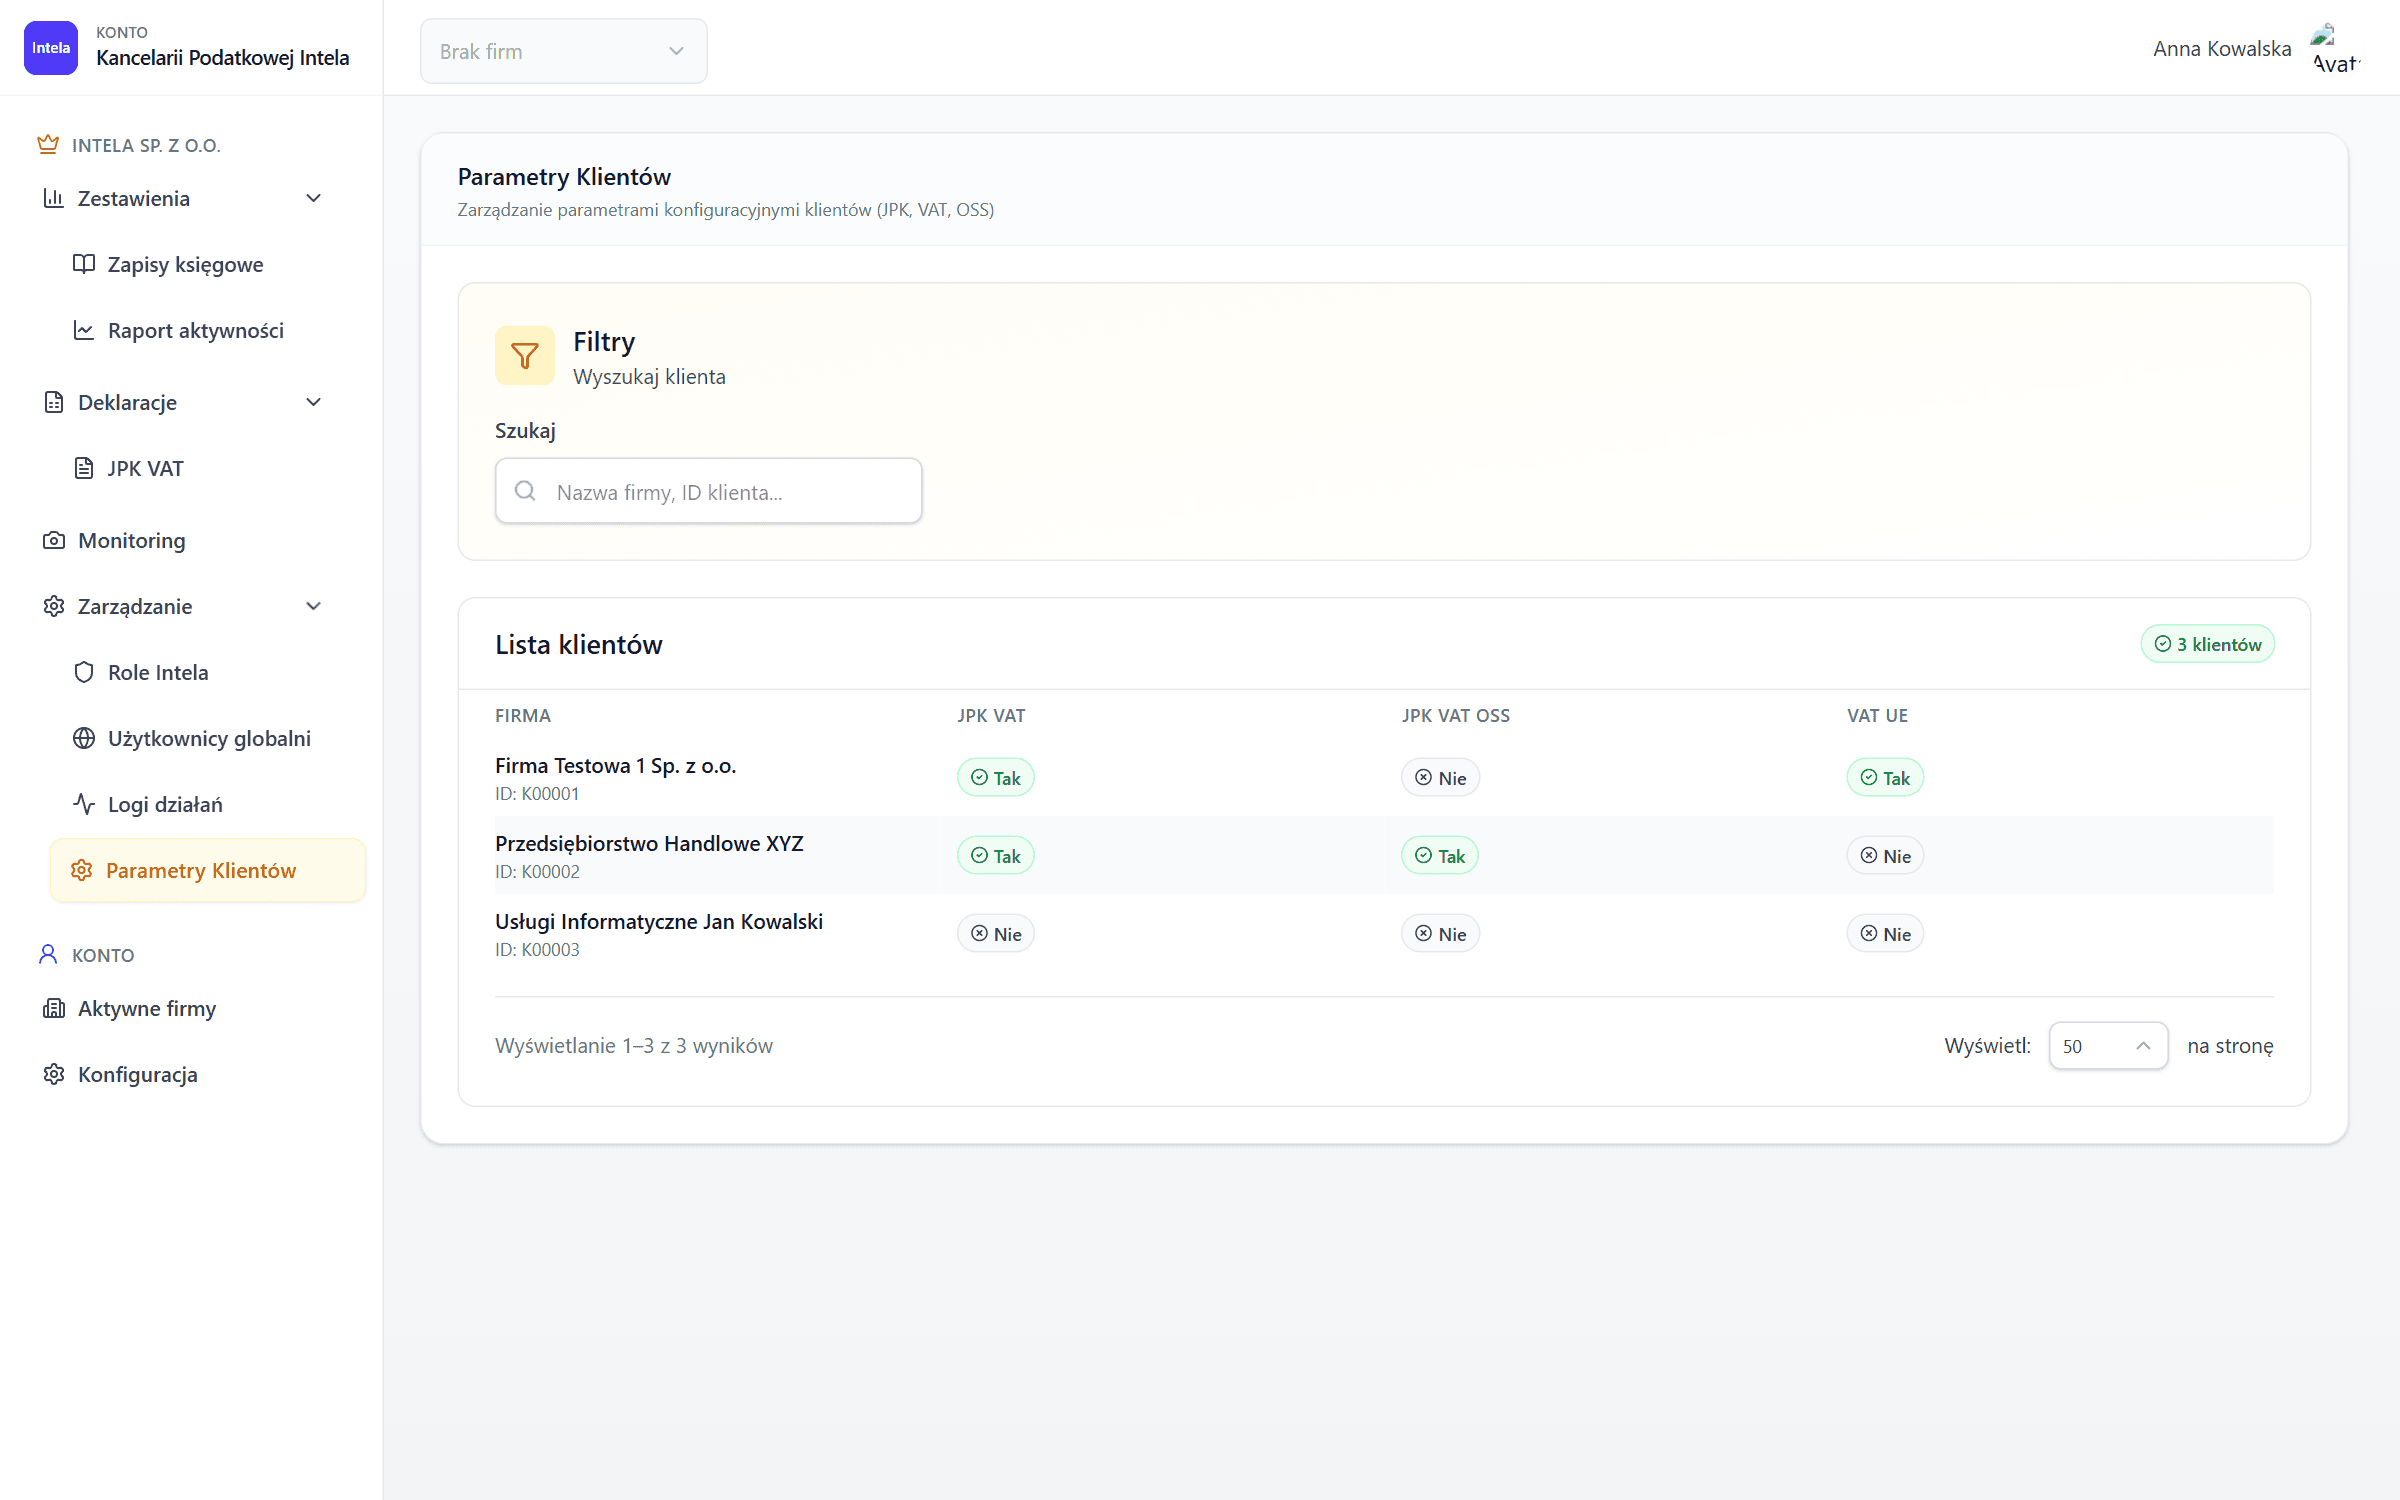This screenshot has width=2400, height=1500.
Task: Click the orange funnel Filtry icon
Action: (525, 355)
